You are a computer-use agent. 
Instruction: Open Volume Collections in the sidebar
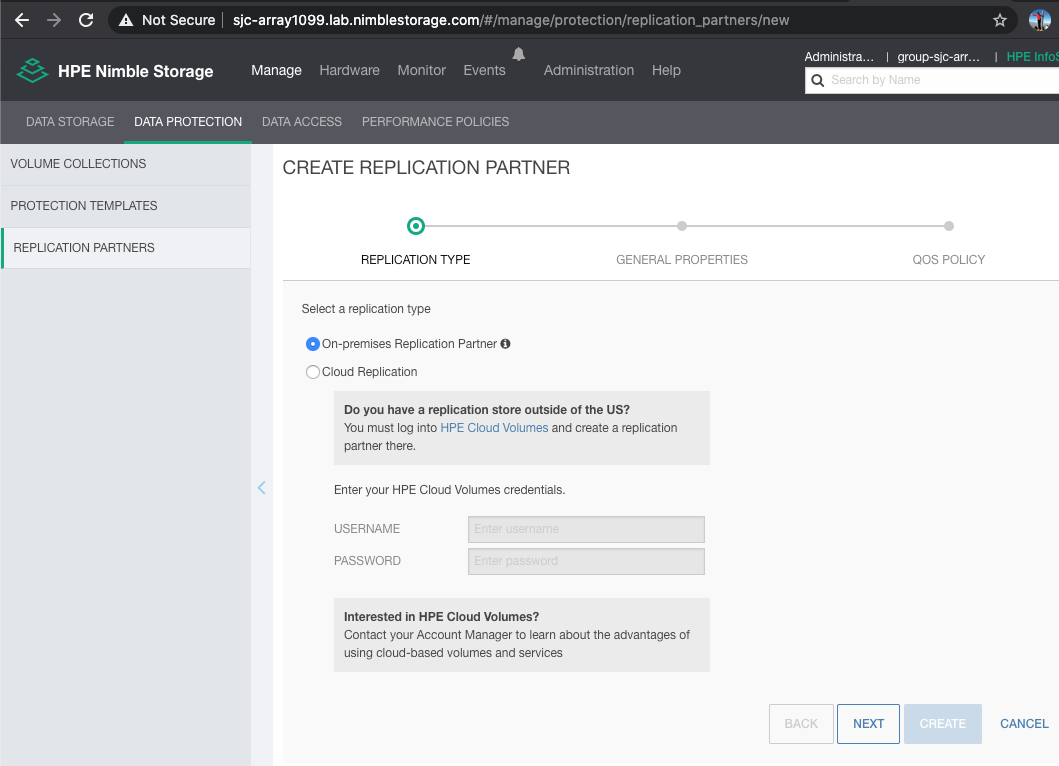(x=126, y=164)
